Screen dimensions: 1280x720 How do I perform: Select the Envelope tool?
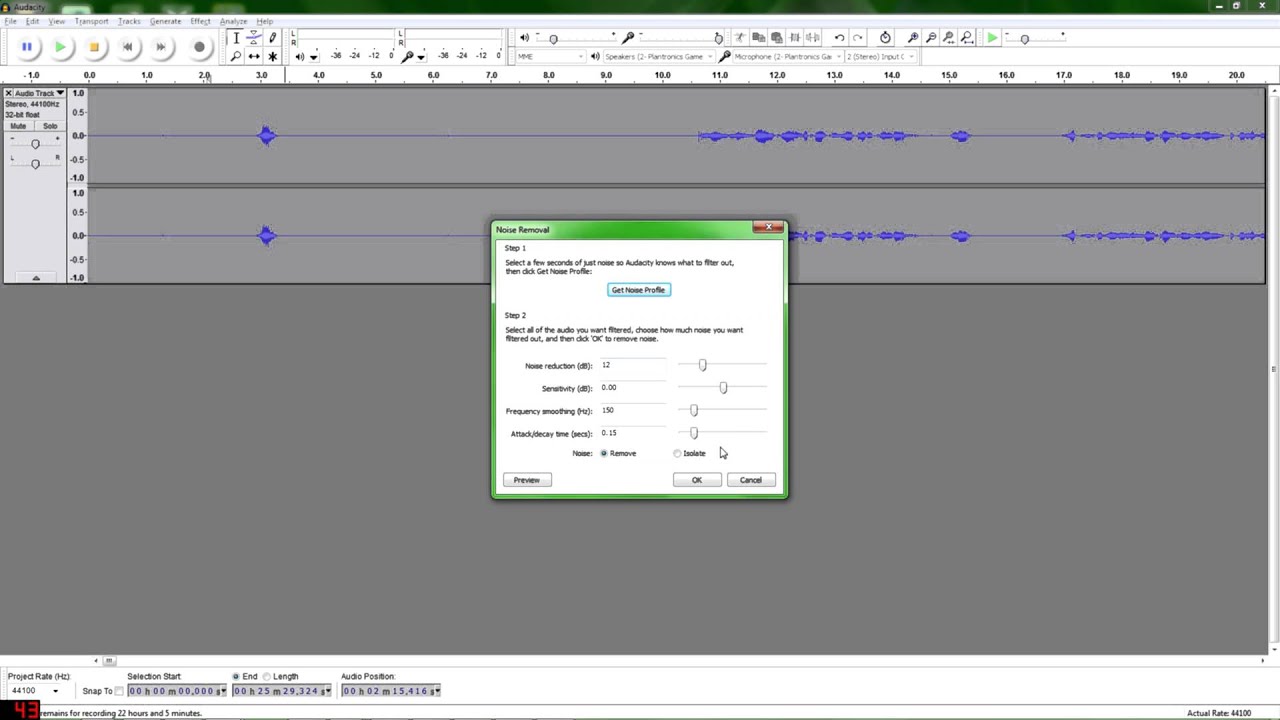[x=254, y=38]
